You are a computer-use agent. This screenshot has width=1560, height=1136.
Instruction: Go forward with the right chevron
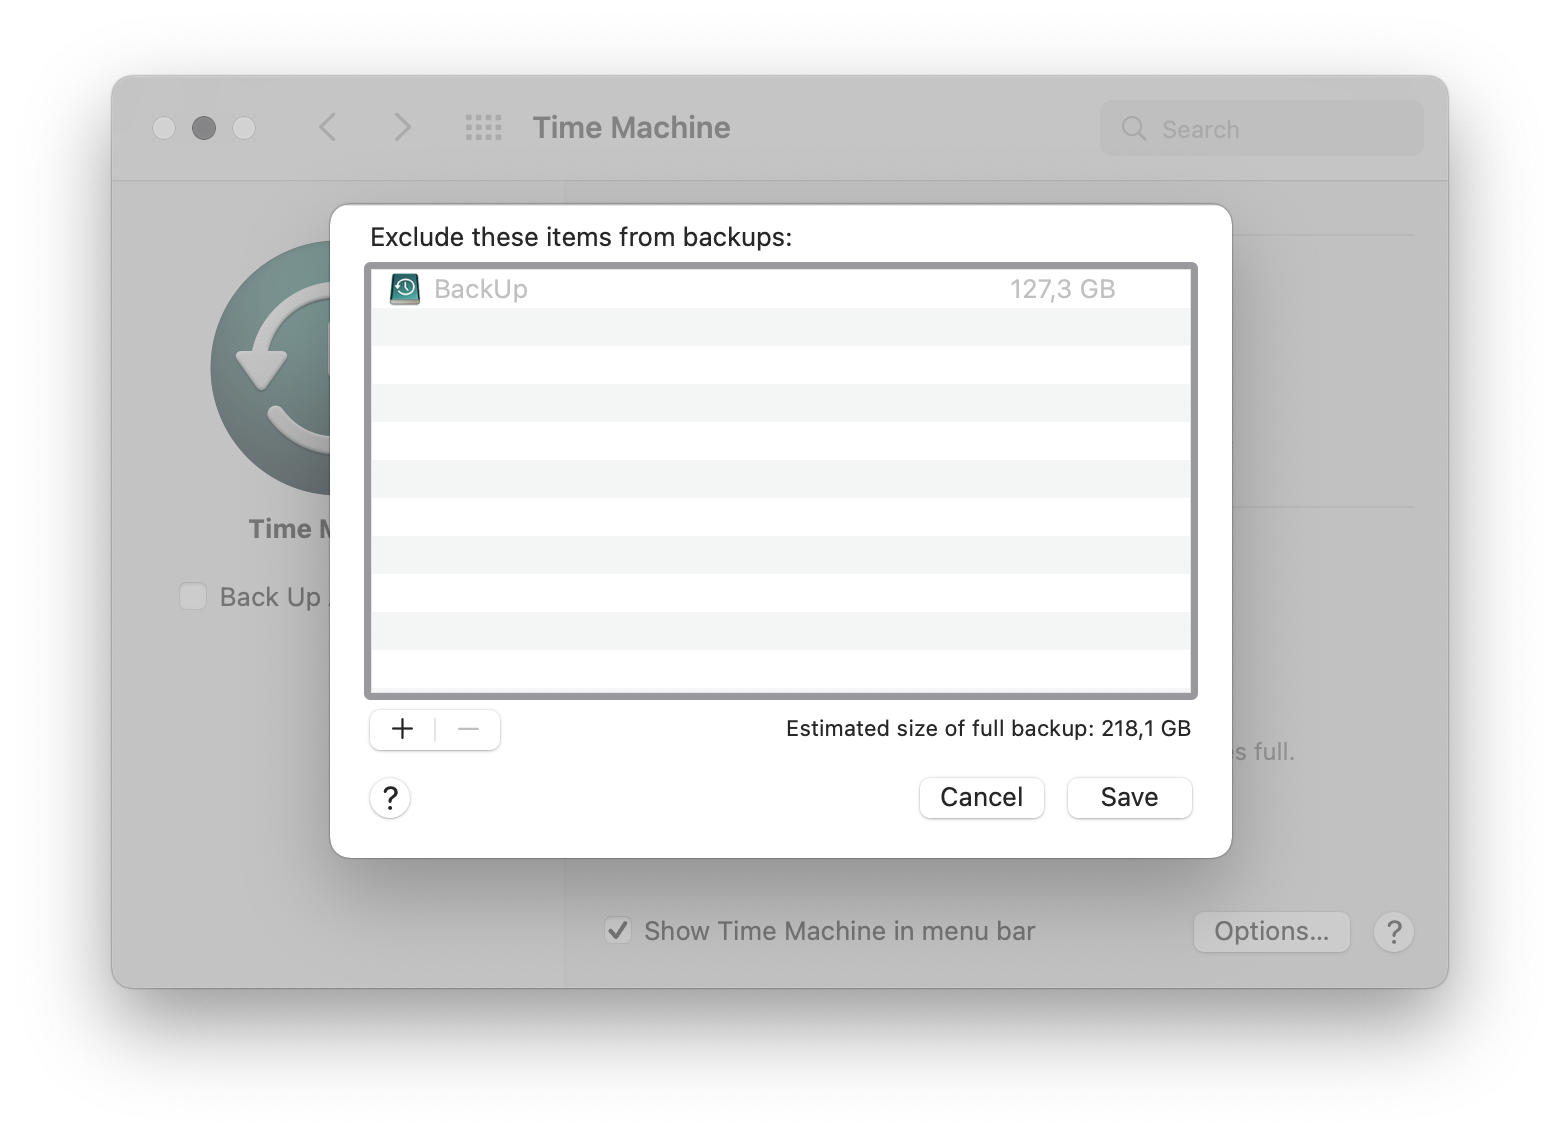[402, 127]
